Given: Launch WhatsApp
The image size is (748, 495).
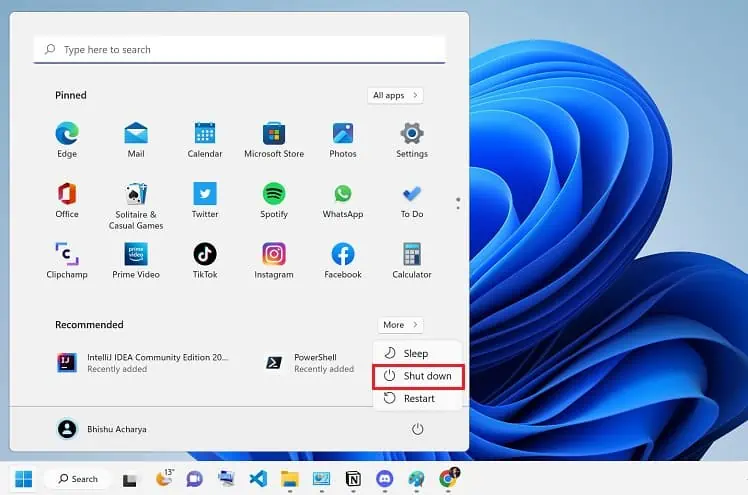Looking at the screenshot, I should coord(343,200).
